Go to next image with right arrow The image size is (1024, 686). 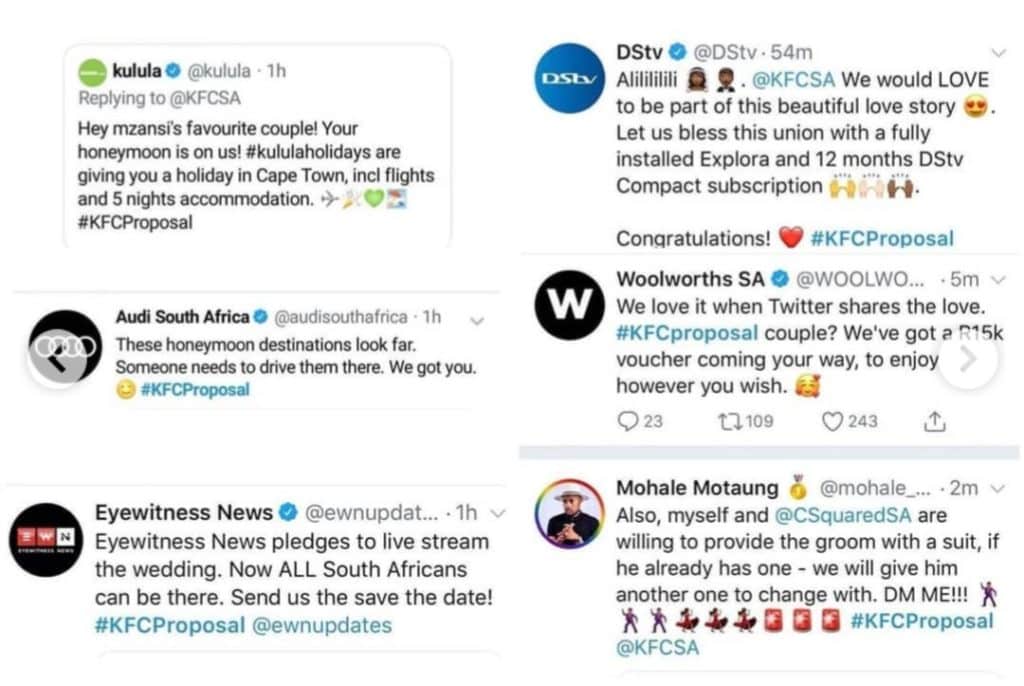968,359
